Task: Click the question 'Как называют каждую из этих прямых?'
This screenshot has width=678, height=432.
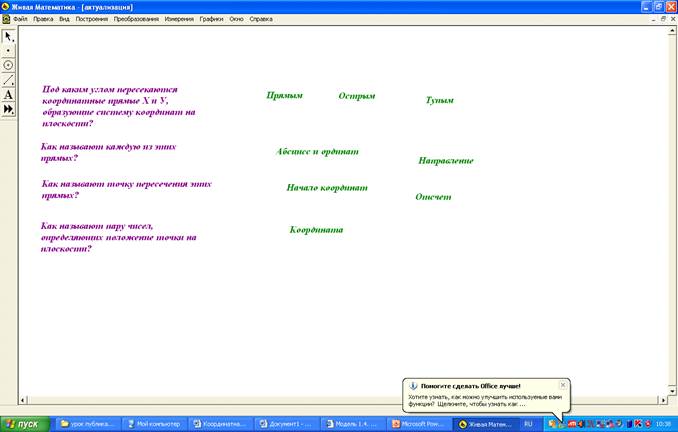Action: point(109,152)
